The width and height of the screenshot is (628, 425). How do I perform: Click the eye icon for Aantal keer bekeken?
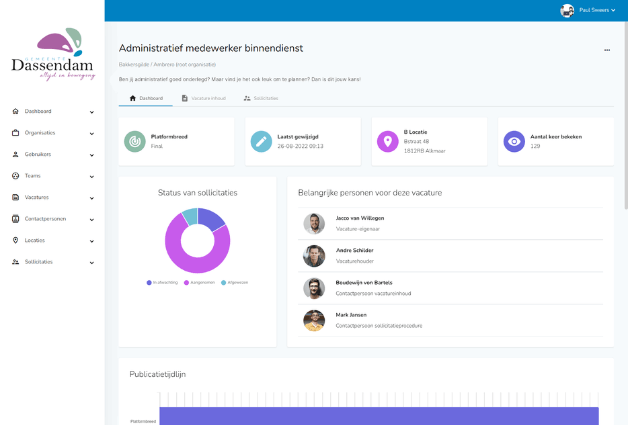coord(514,142)
